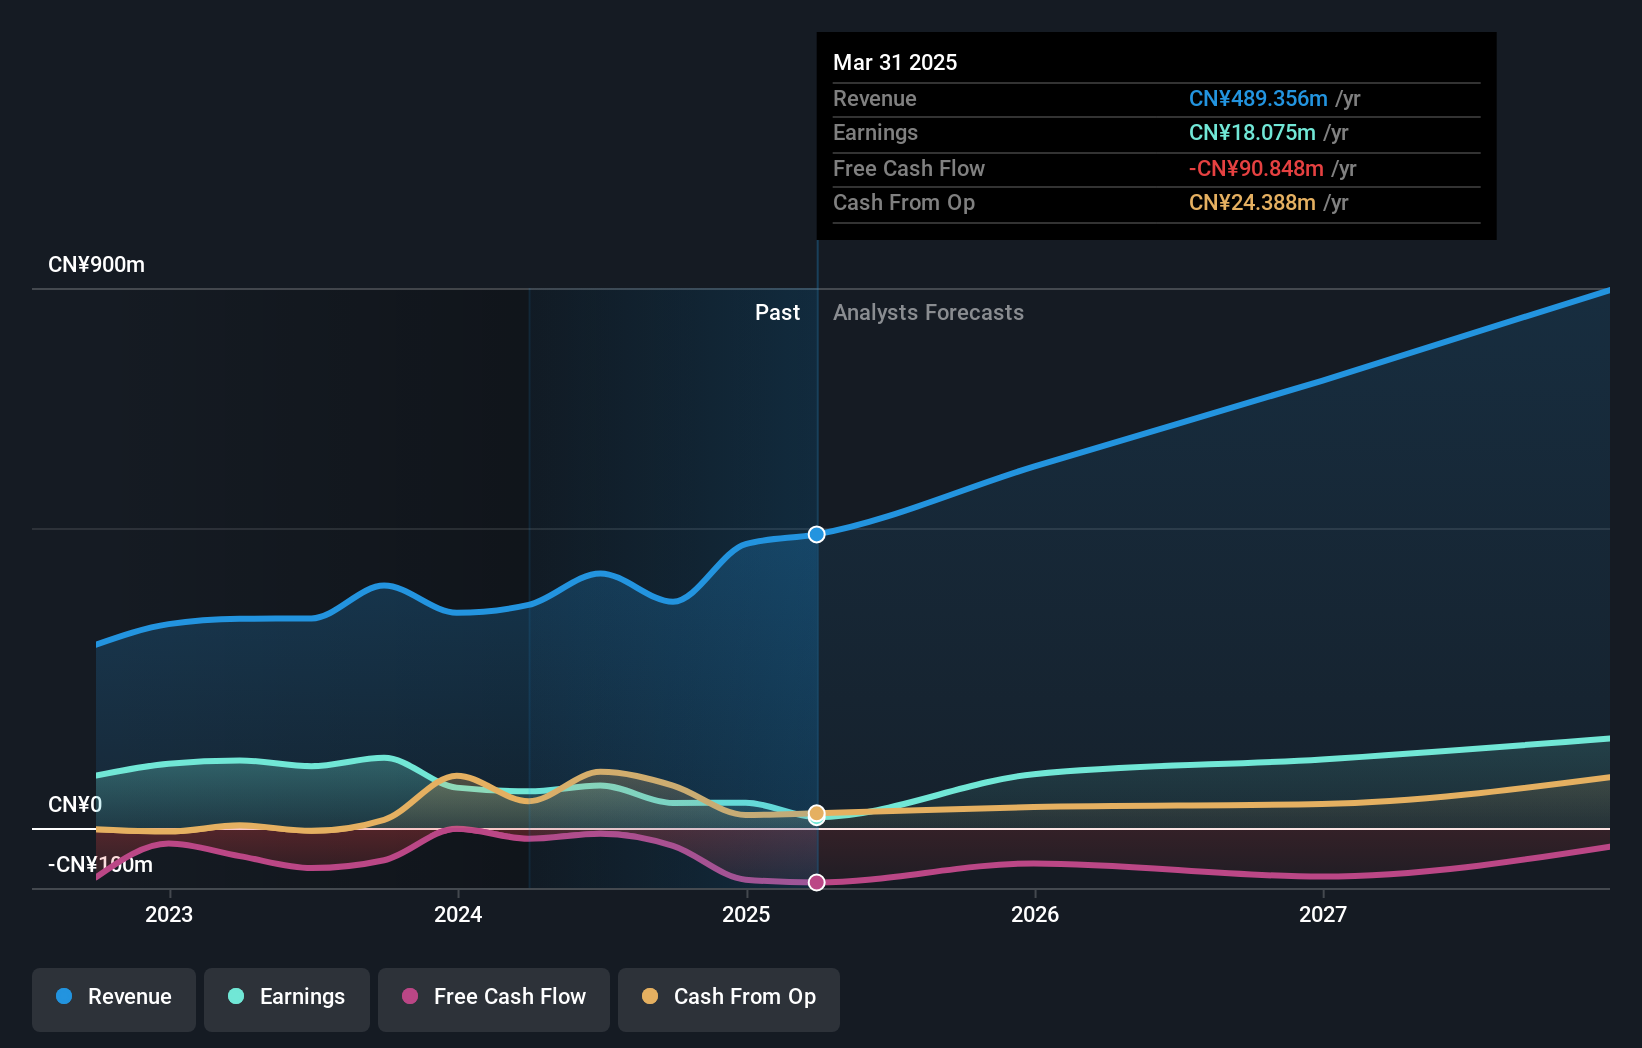Click the 2026 x-axis label
The width and height of the screenshot is (1642, 1048).
point(1035,914)
